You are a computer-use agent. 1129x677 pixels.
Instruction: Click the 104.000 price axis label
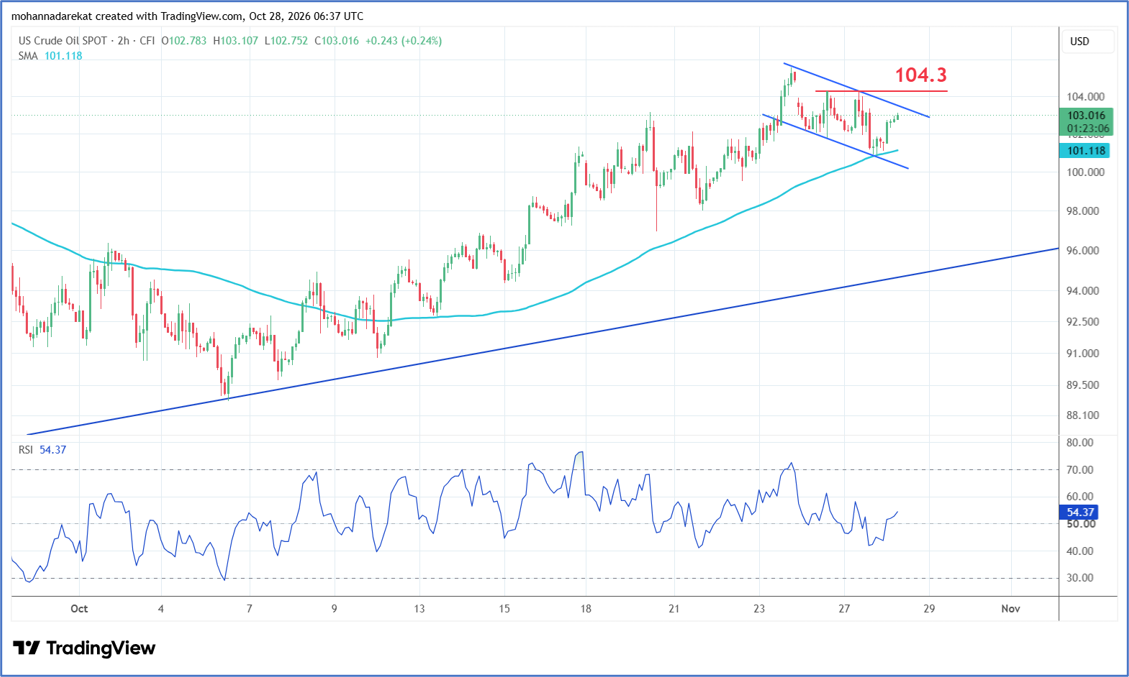coord(1085,97)
